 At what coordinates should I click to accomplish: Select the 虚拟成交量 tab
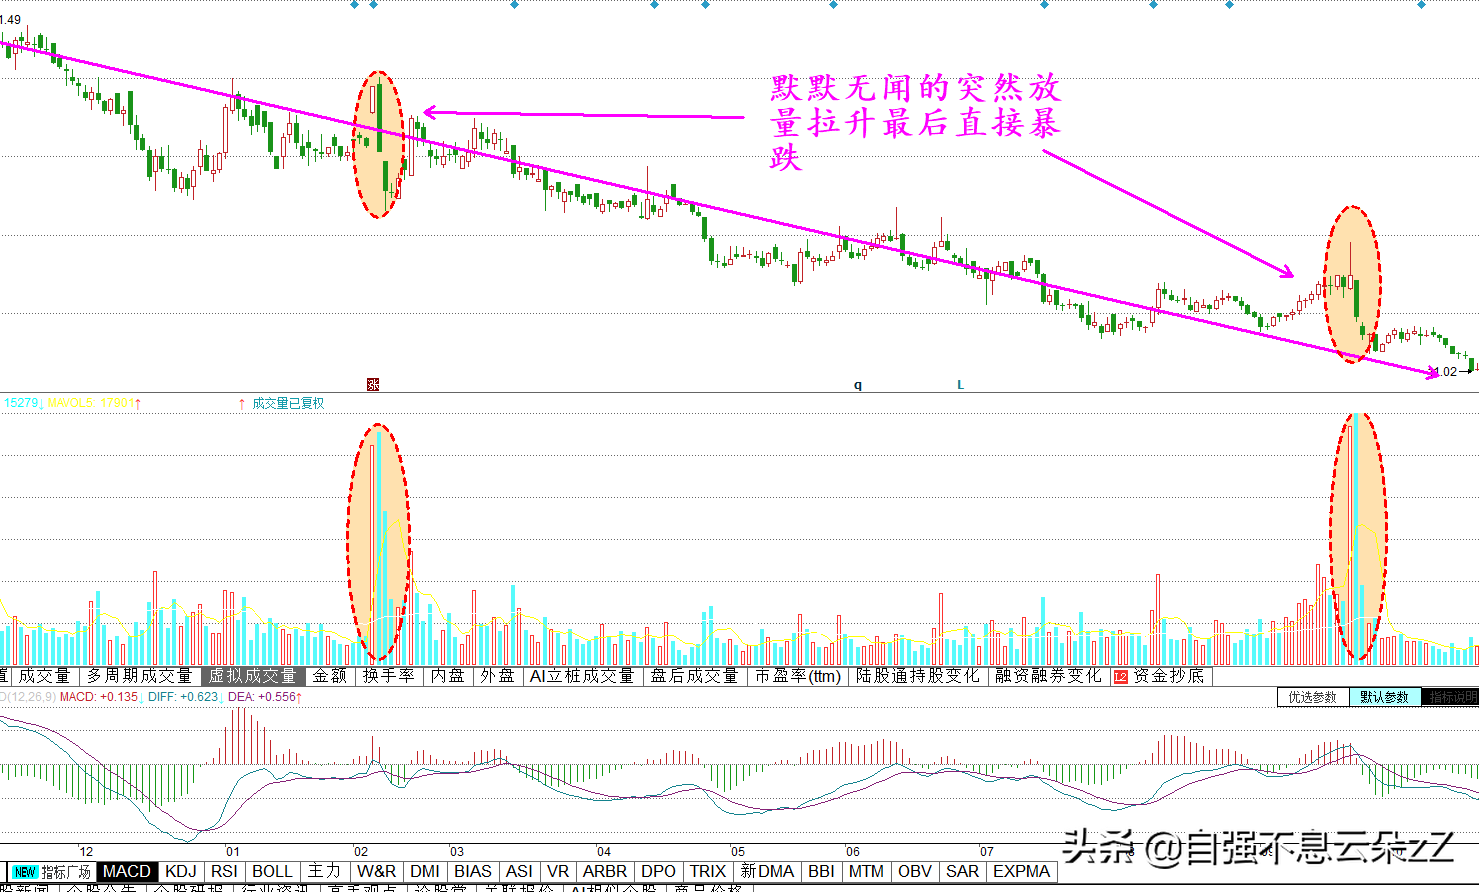pyautogui.click(x=252, y=676)
